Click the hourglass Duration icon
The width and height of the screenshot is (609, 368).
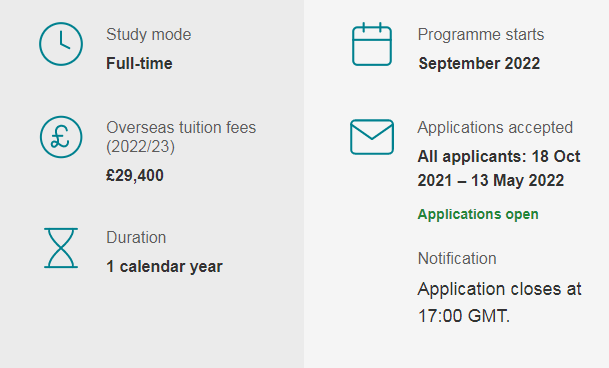pyautogui.click(x=61, y=248)
